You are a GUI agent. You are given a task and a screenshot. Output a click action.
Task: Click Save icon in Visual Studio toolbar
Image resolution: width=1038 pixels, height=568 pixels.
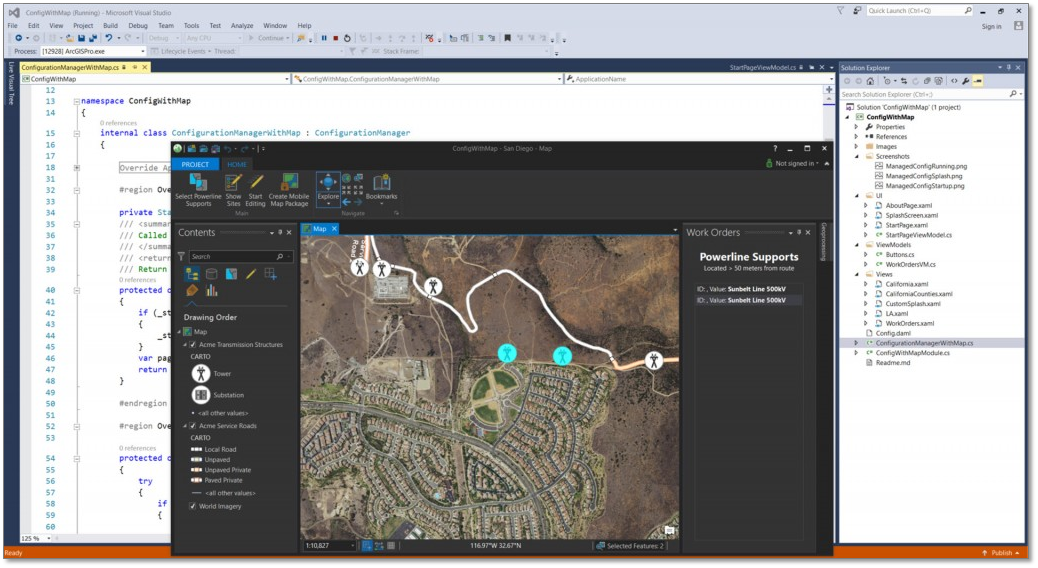click(x=81, y=38)
